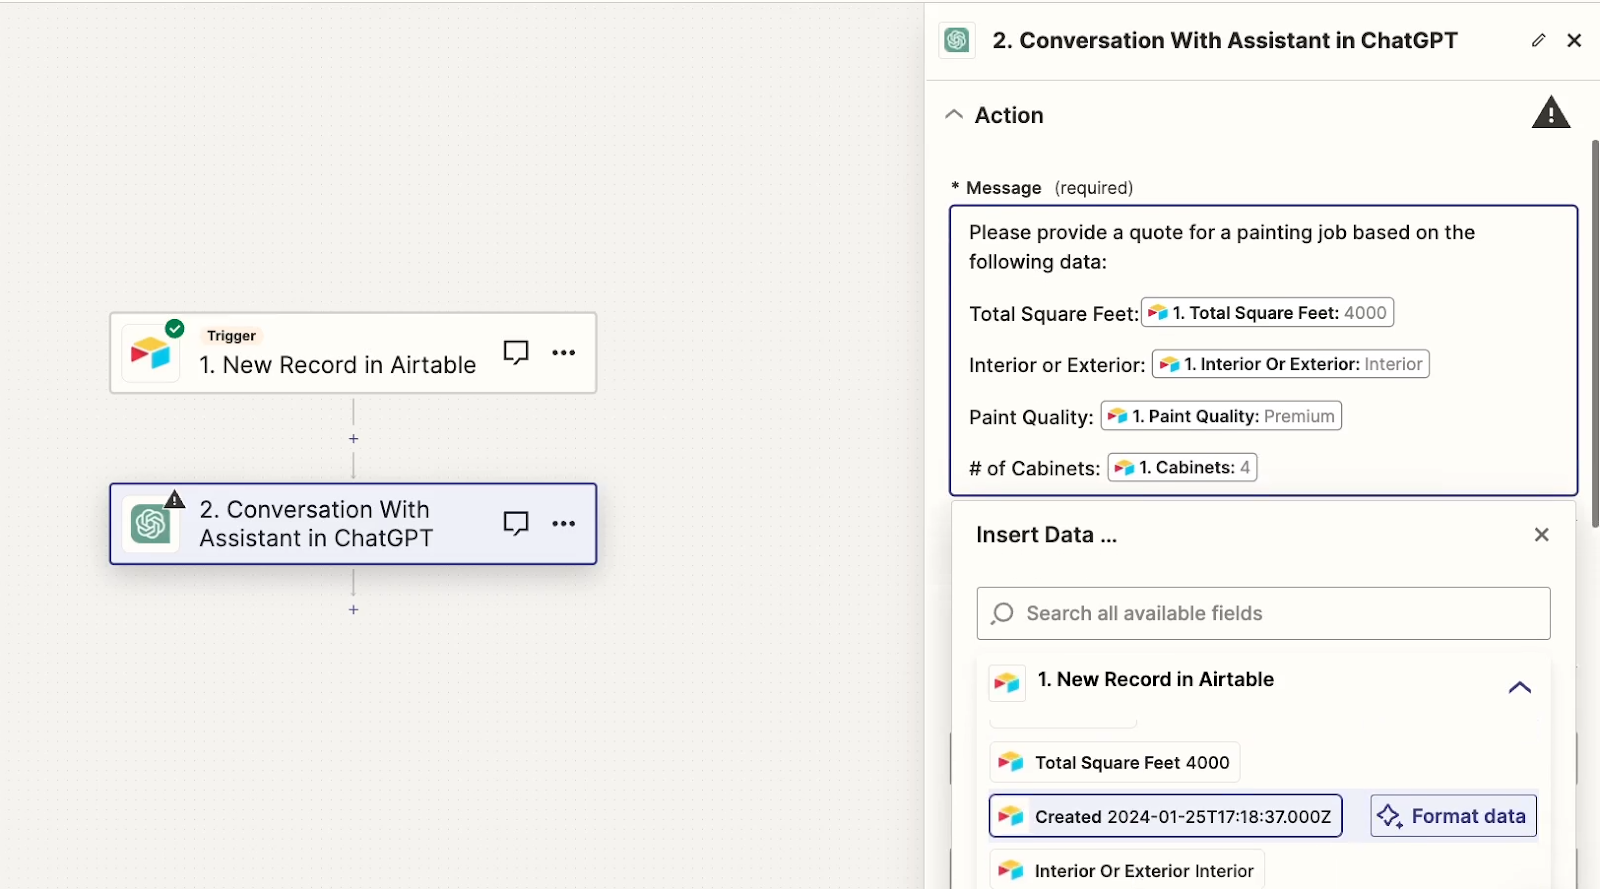This screenshot has width=1600, height=889.
Task: Add a step between trigger and action
Action: click(x=353, y=439)
